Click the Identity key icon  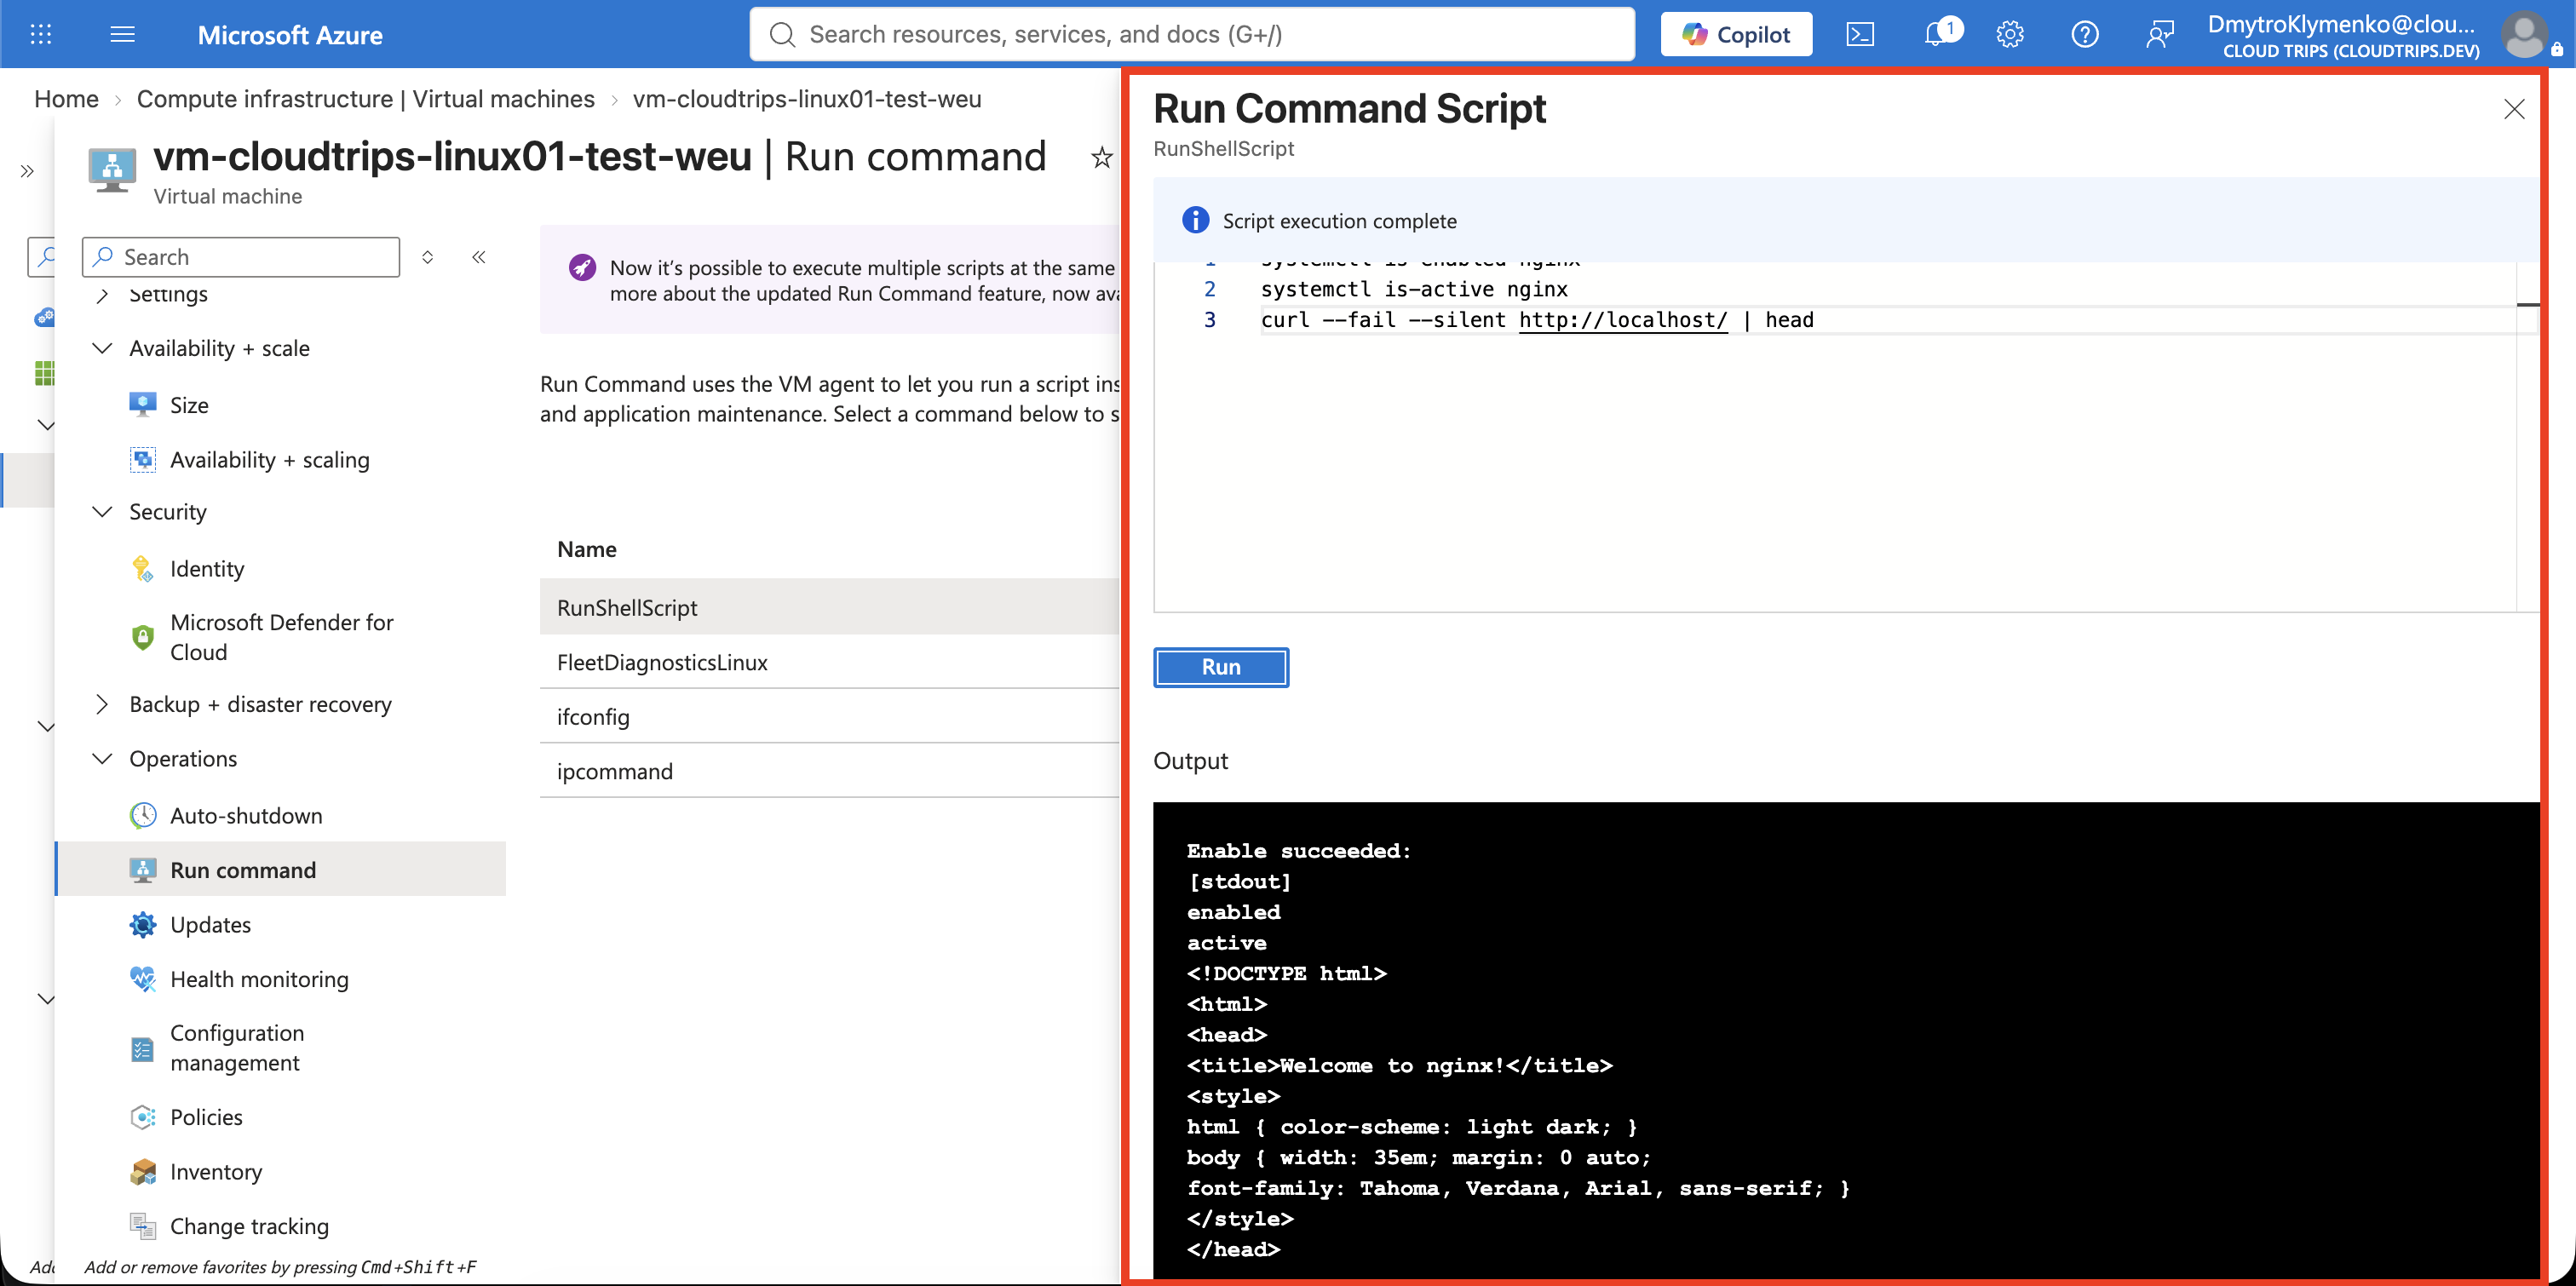[143, 569]
